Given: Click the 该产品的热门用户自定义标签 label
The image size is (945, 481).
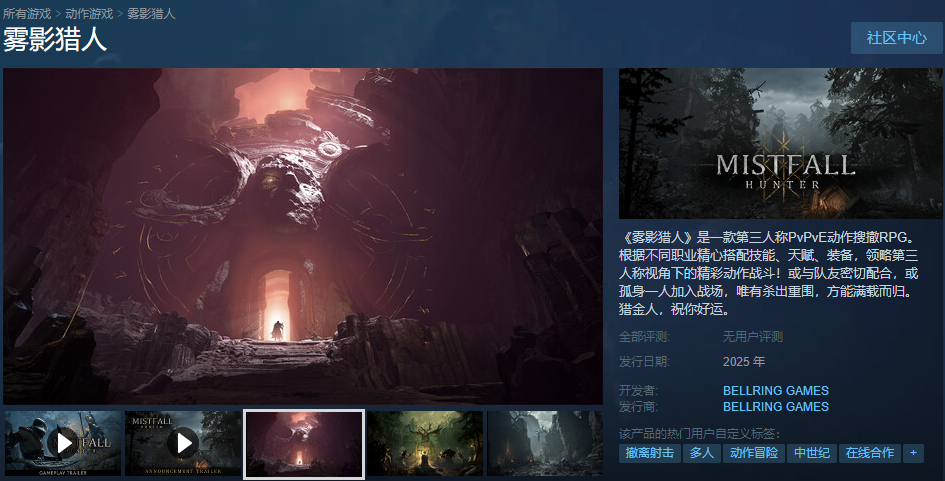Looking at the screenshot, I should (700, 433).
